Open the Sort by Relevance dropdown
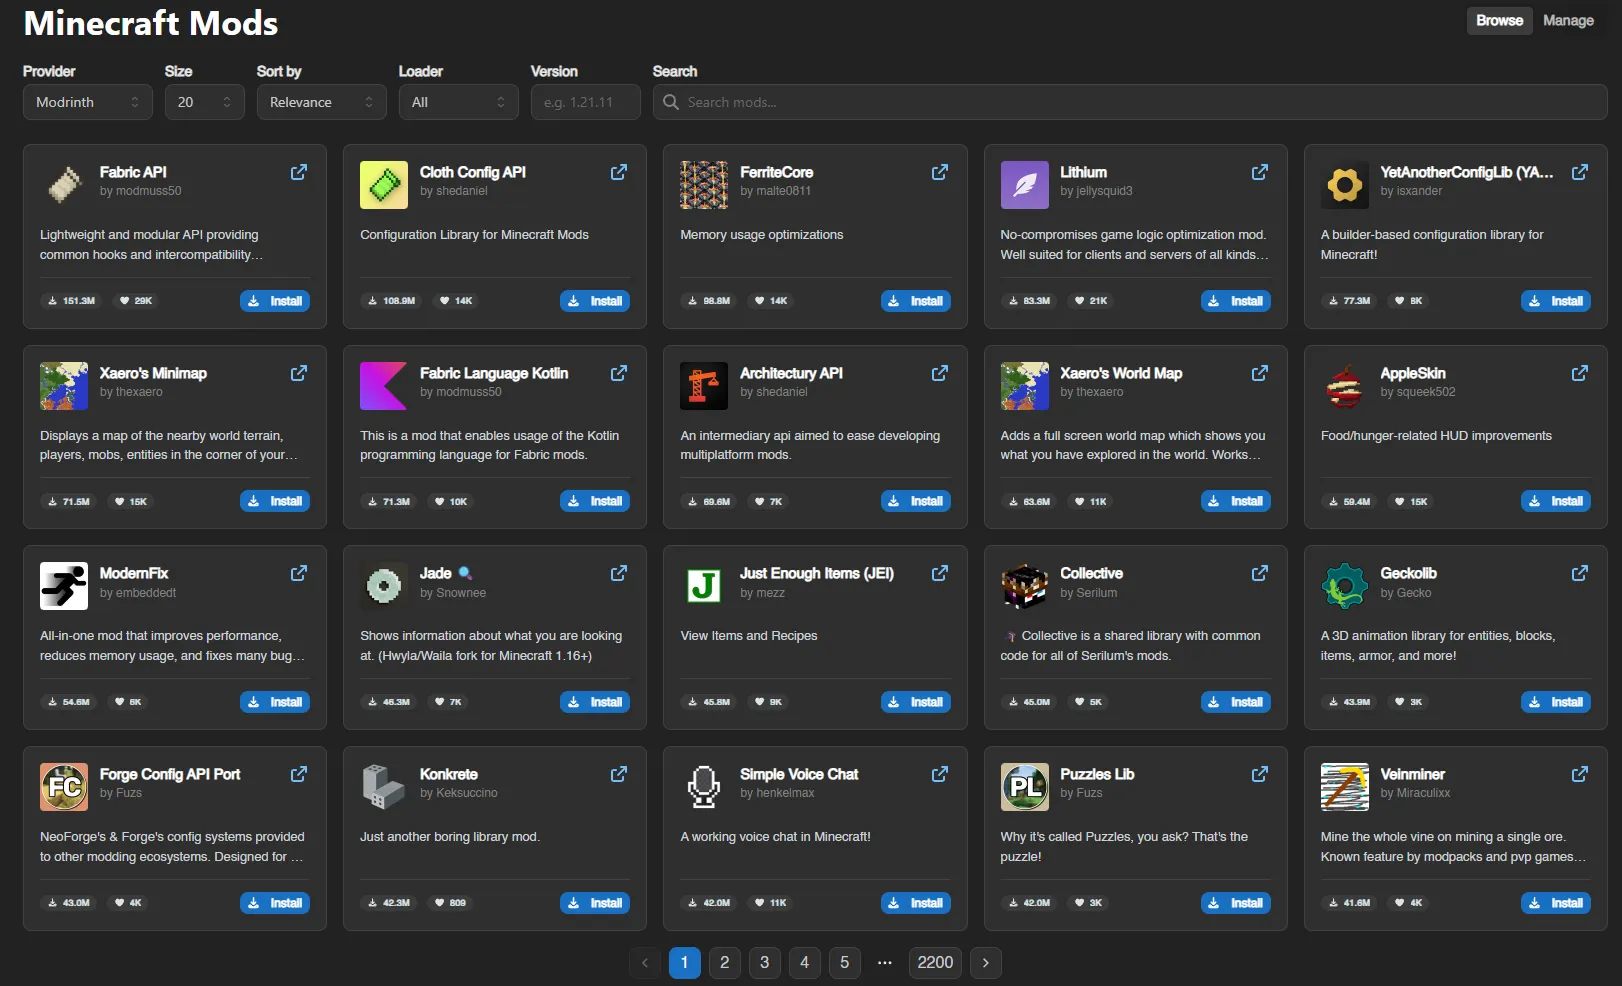Image resolution: width=1622 pixels, height=986 pixels. (322, 102)
